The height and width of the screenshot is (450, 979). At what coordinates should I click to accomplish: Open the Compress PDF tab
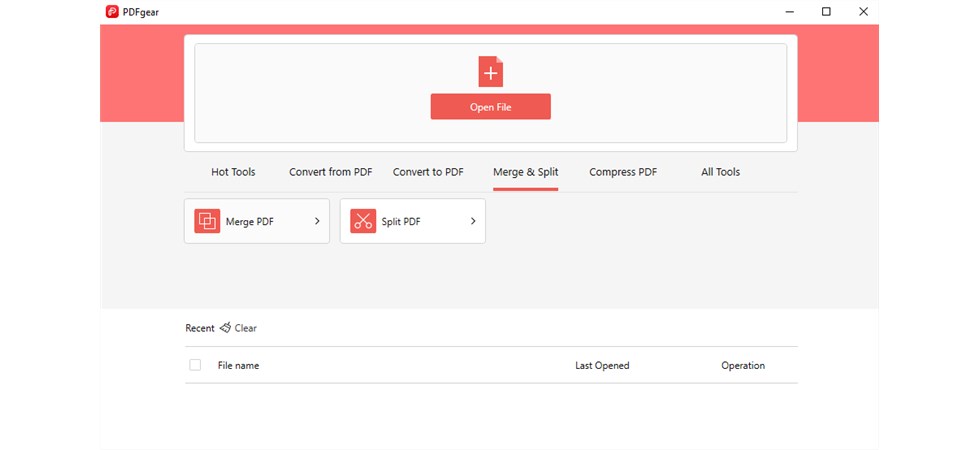(623, 172)
